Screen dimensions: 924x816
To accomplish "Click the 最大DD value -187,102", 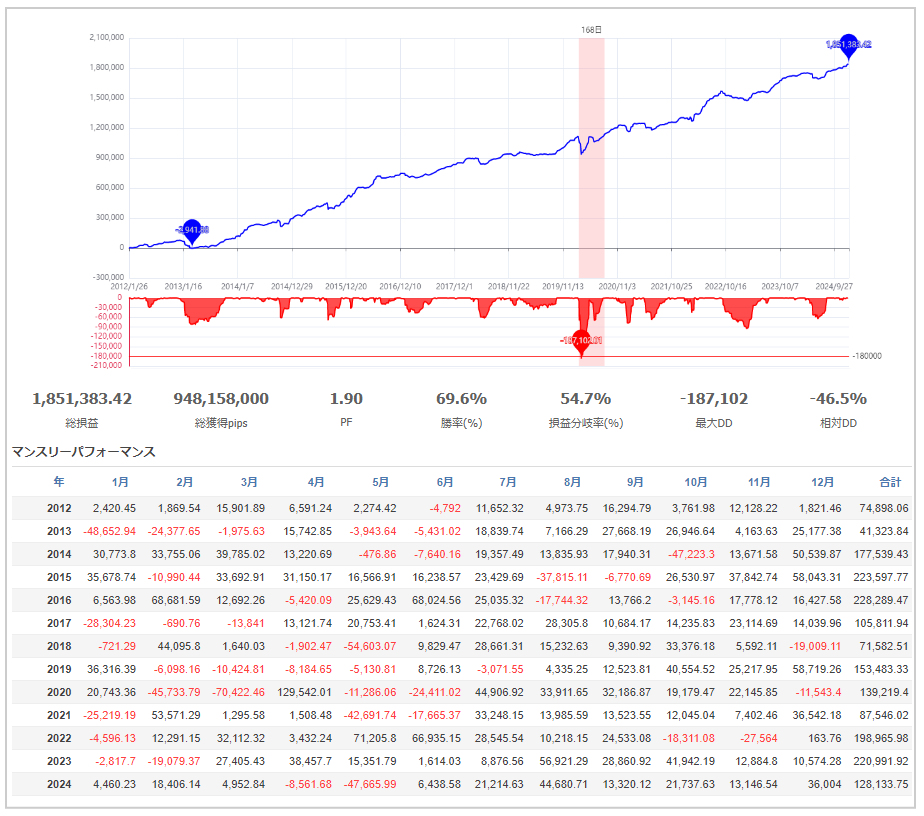I will (x=712, y=398).
